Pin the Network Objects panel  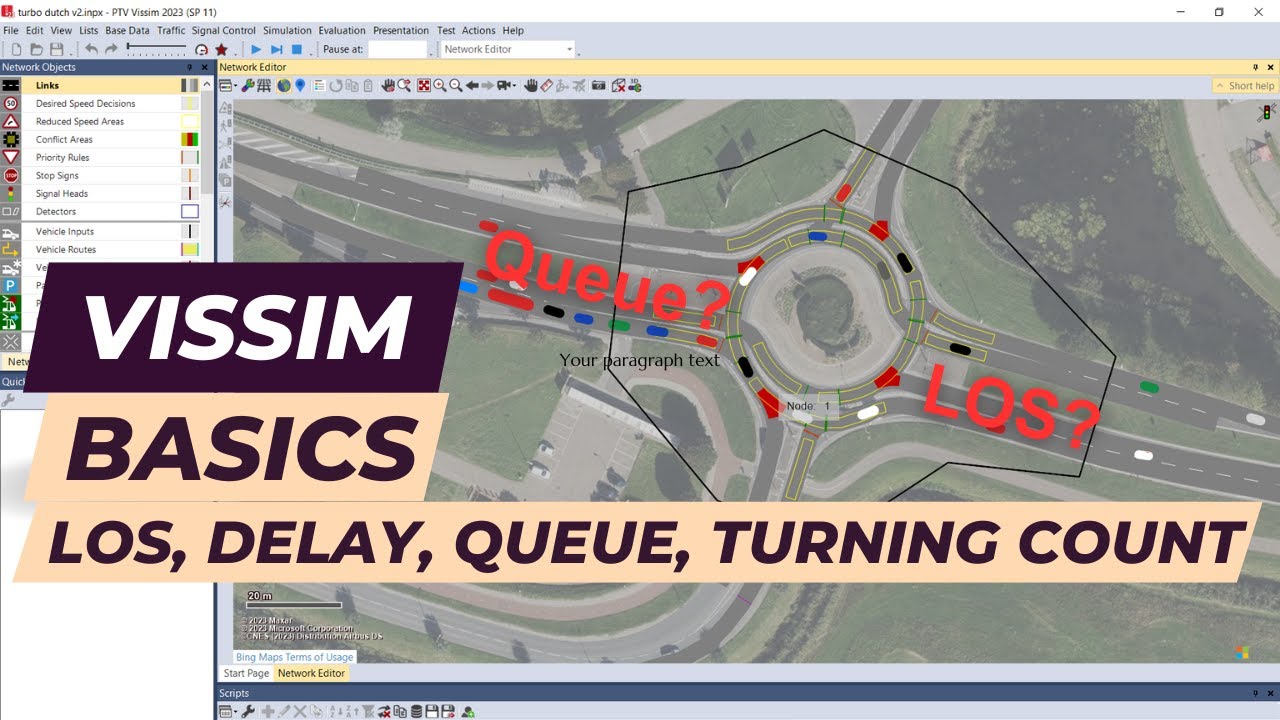(190, 67)
